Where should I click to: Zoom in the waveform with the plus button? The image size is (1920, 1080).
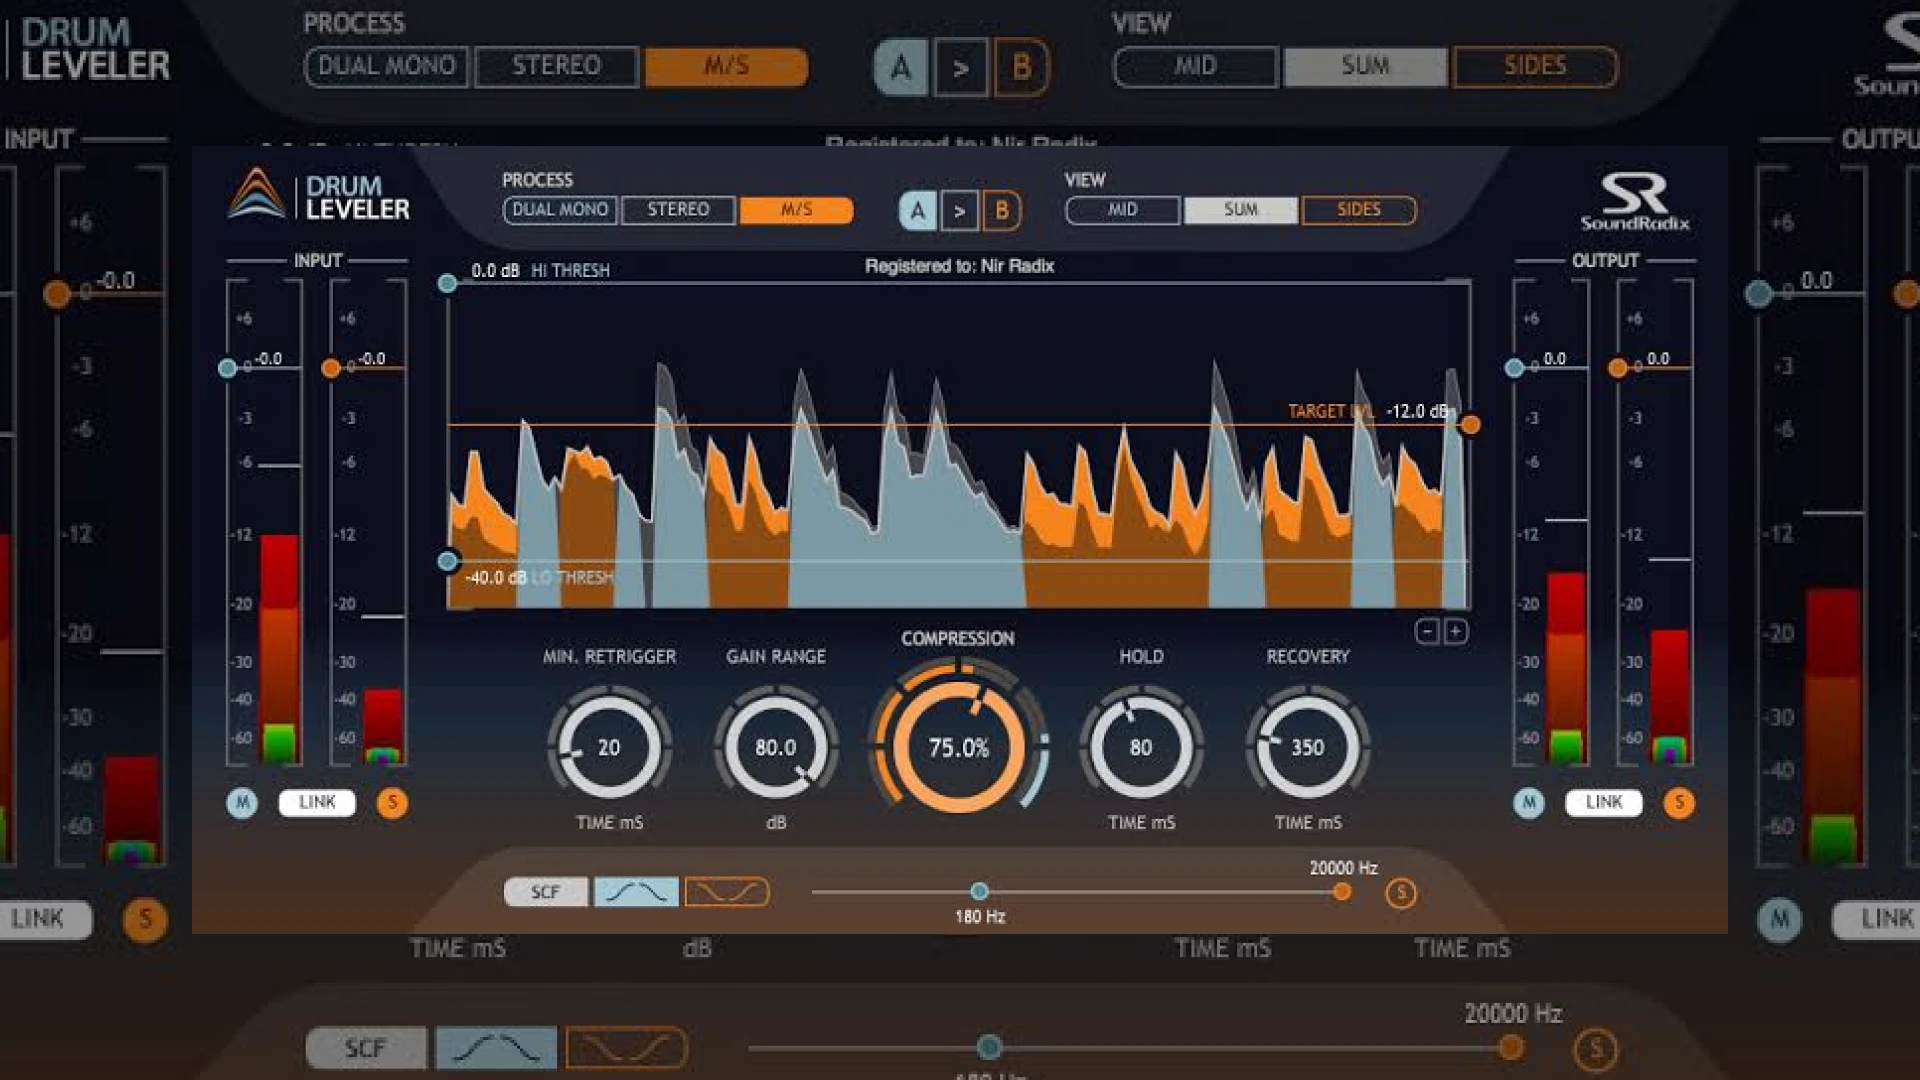pos(1456,631)
